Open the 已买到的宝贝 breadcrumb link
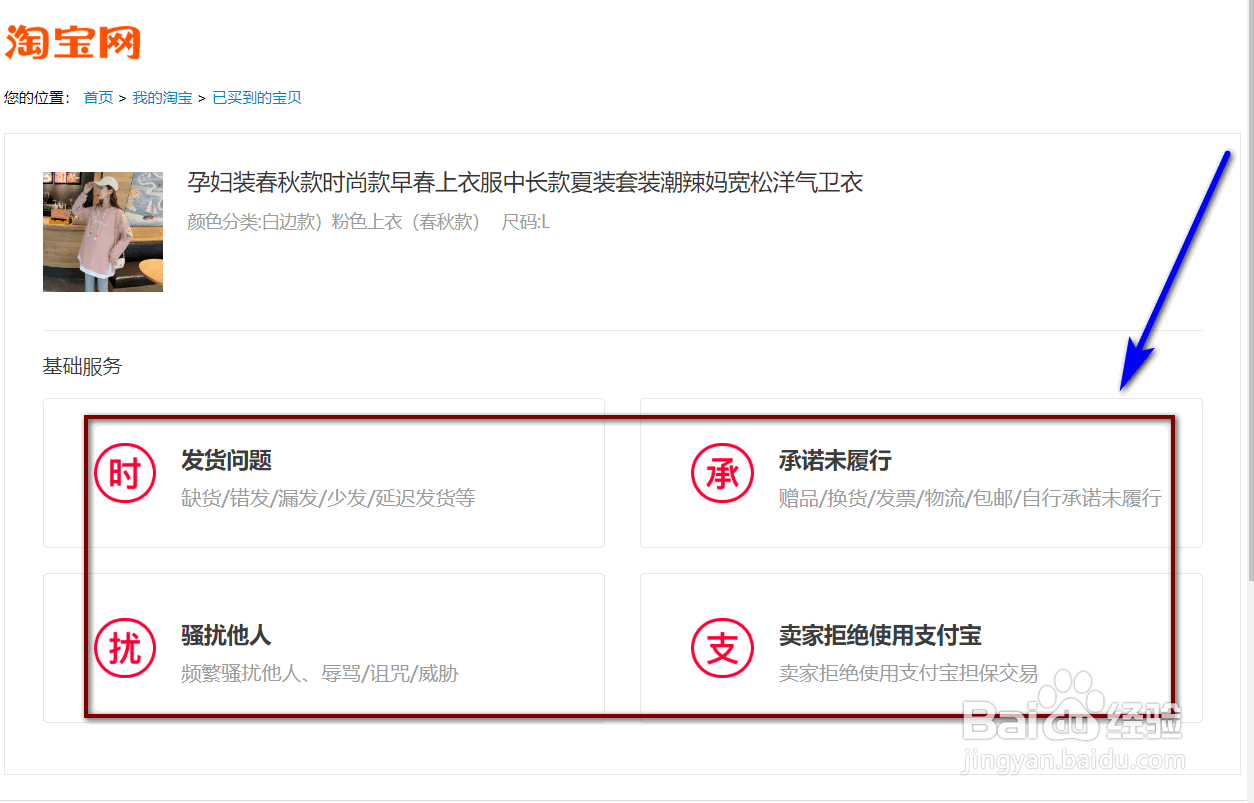Viewport: 1254px width, 803px height. pos(256,97)
